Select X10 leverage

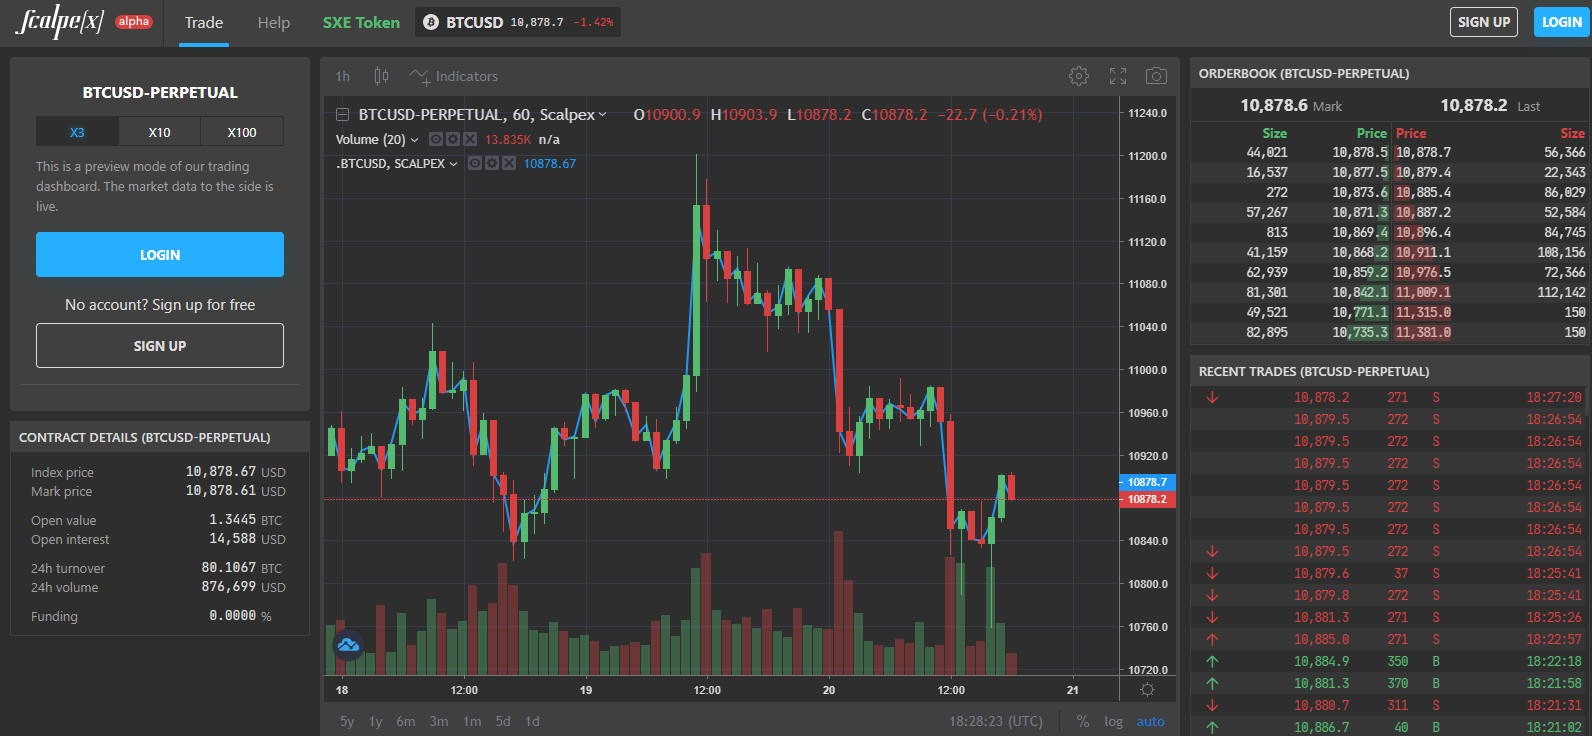point(159,132)
